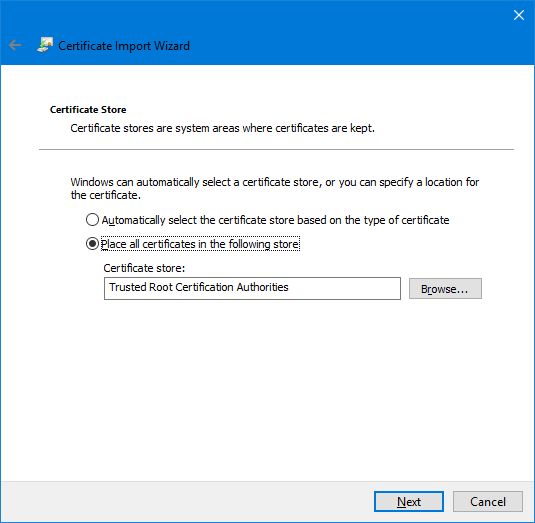The height and width of the screenshot is (523, 535).
Task: Click the Certificate store: field label
Action: coord(144,268)
